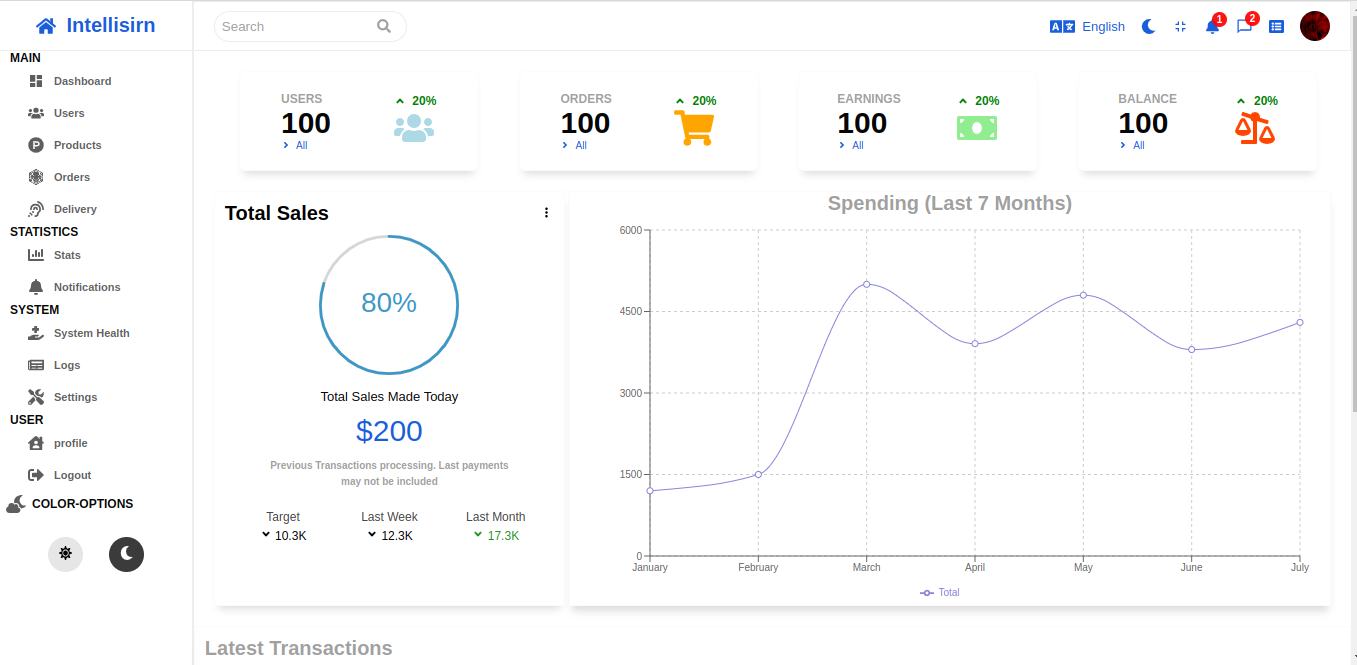This screenshot has height=665, width=1357.
Task: Click the users people icon in Users card
Action: (414, 128)
